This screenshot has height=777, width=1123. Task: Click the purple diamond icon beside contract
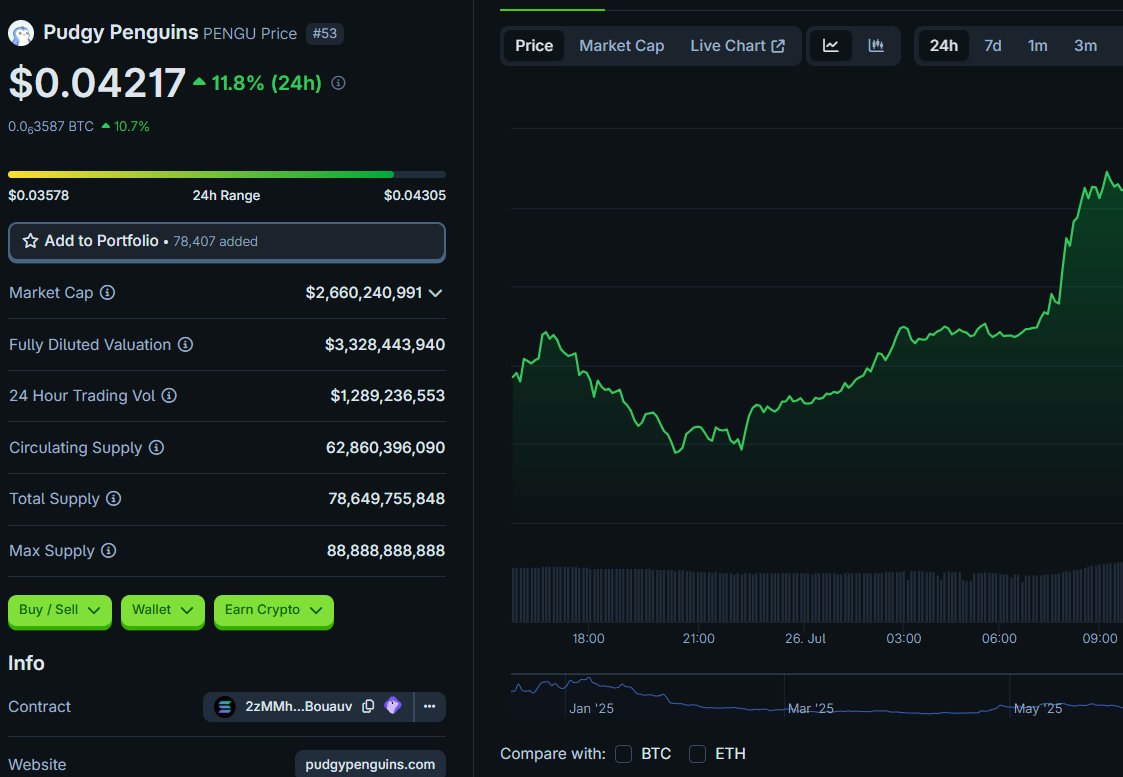coord(392,705)
